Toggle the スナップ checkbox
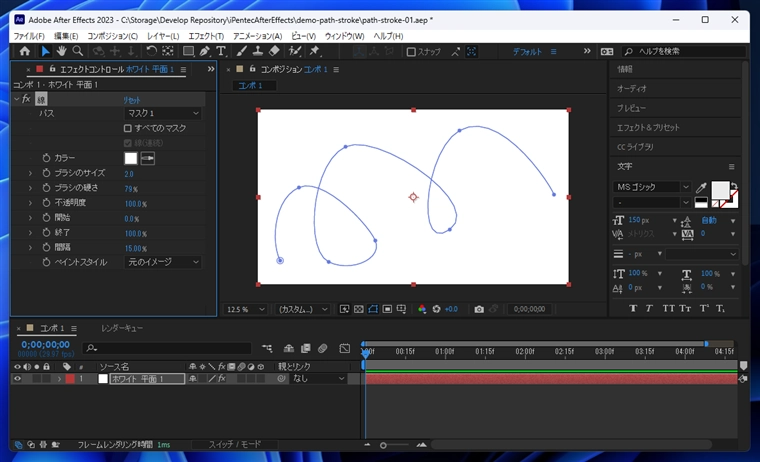The image size is (760, 462). click(411, 52)
